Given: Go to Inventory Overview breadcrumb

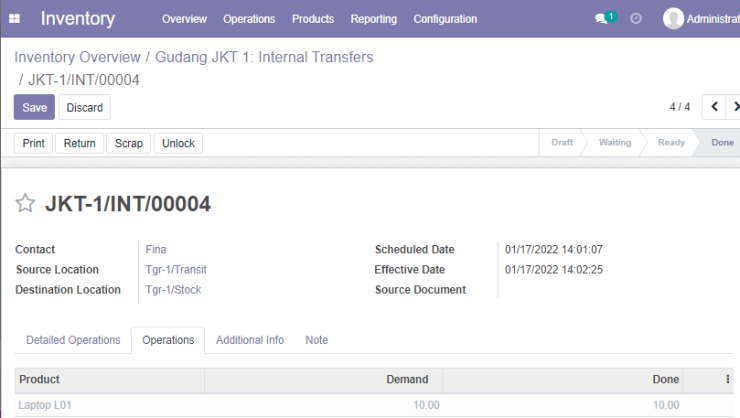Looking at the screenshot, I should pos(77,57).
